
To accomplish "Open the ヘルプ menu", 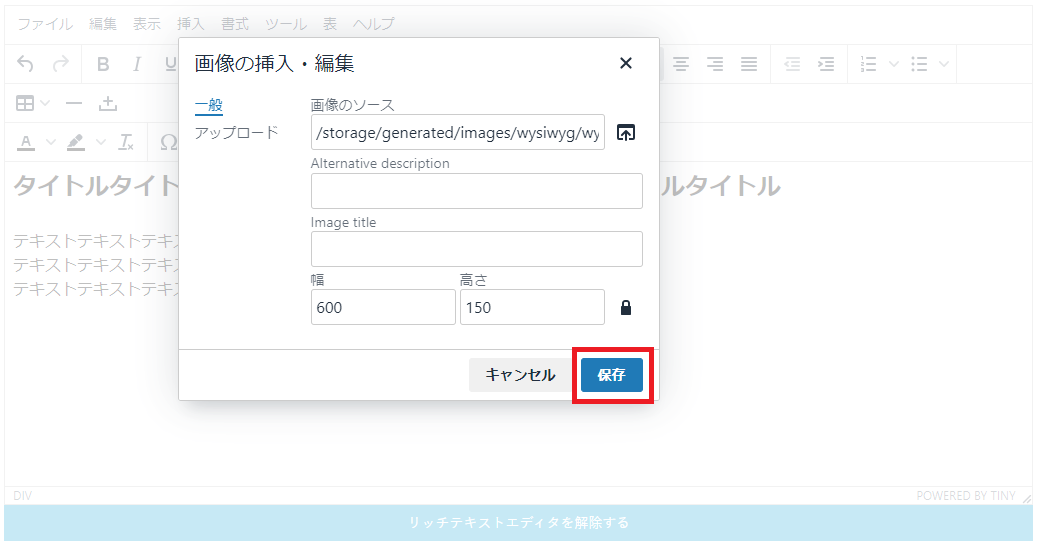I will pyautogui.click(x=374, y=25).
